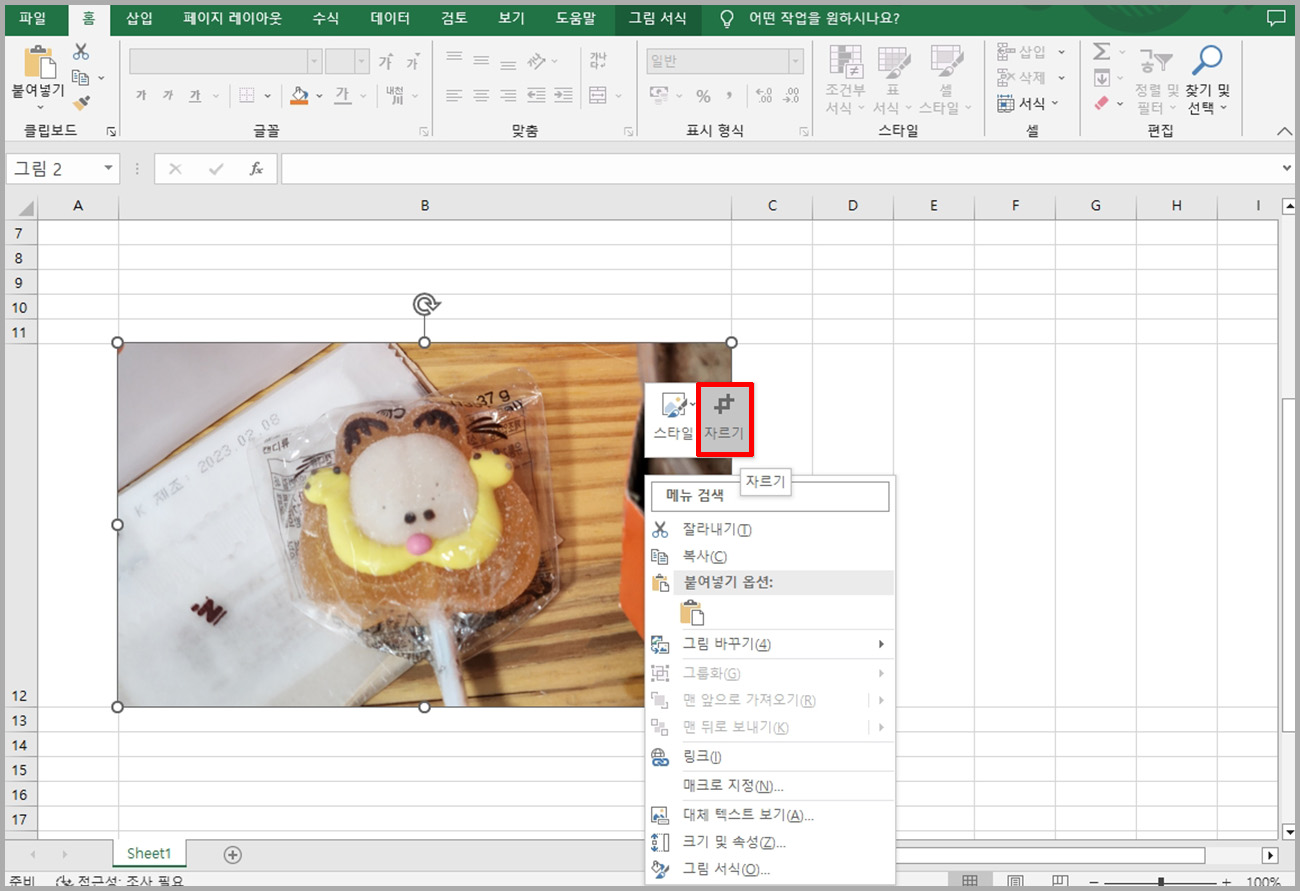
Task: Switch to the 수식 tab
Action: pos(325,18)
